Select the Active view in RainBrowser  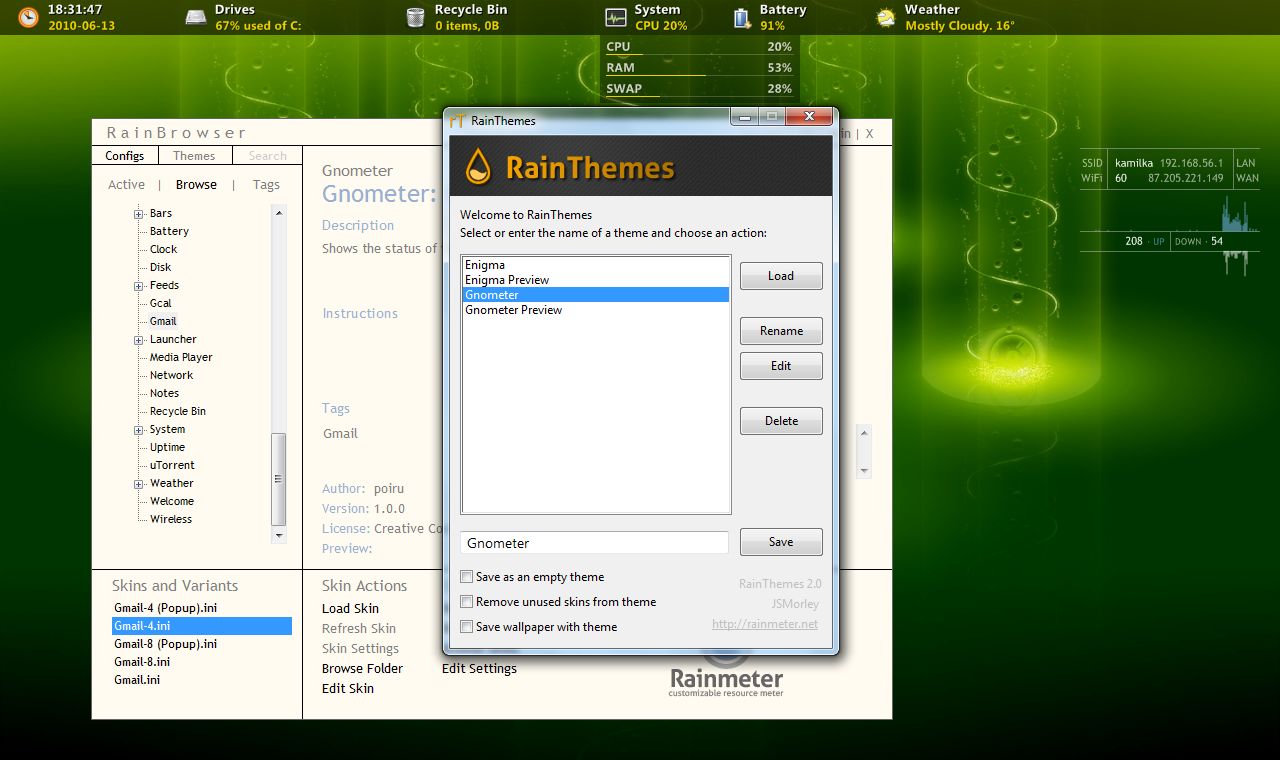pyautogui.click(x=126, y=185)
